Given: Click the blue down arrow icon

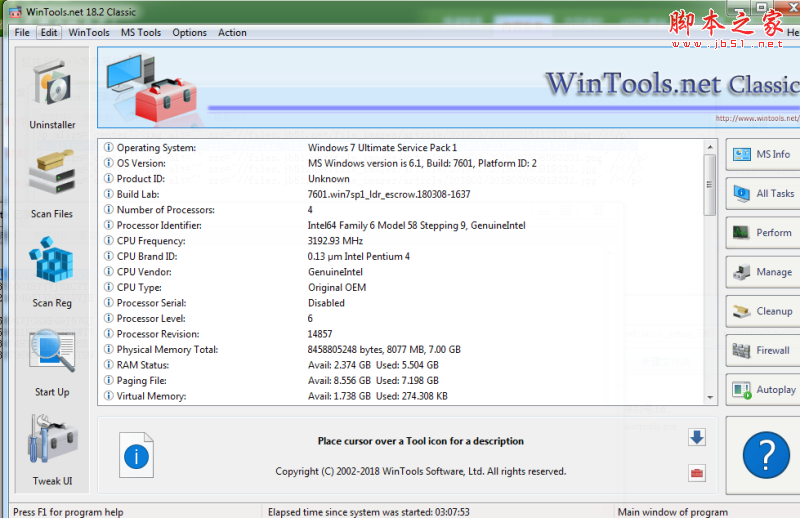Looking at the screenshot, I should [x=697, y=437].
